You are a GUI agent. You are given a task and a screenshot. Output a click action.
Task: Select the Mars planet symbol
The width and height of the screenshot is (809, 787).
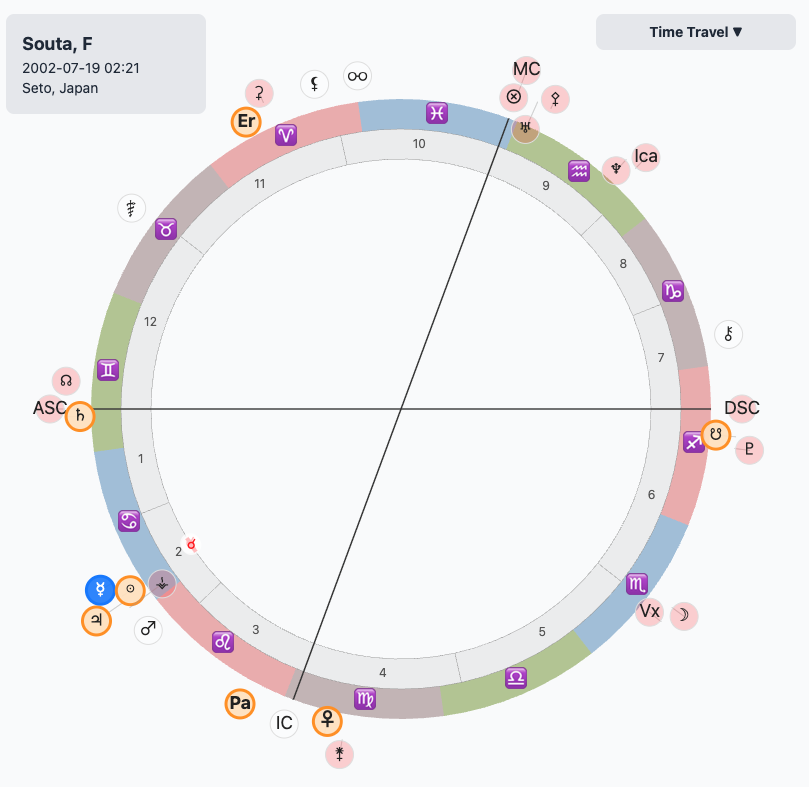coord(148,630)
